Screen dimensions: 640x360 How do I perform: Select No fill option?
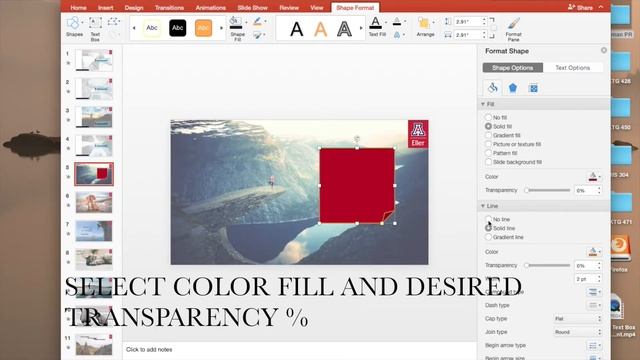[x=488, y=117]
